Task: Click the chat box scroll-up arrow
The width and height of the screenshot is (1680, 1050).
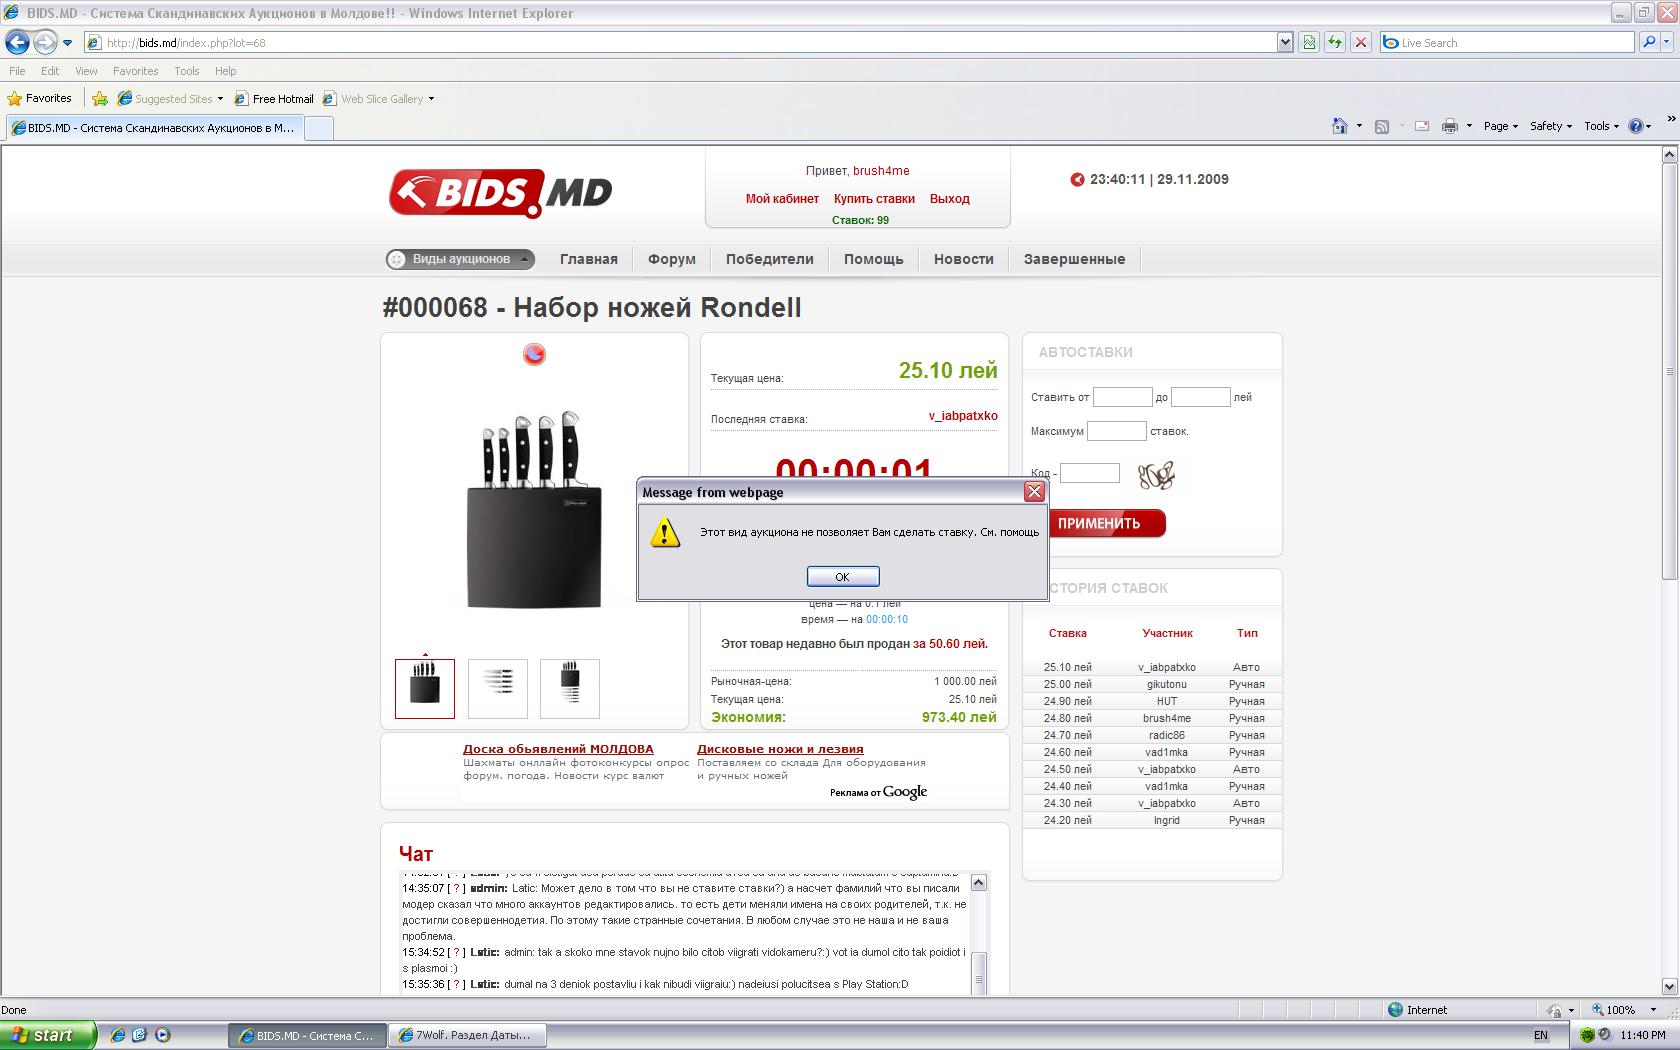Action: pos(979,882)
